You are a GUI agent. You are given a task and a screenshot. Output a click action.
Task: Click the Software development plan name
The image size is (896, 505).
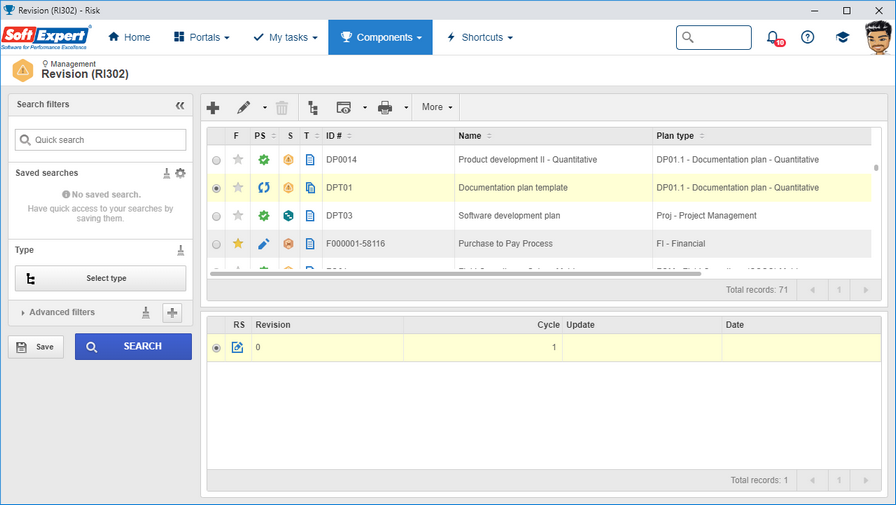click(509, 215)
